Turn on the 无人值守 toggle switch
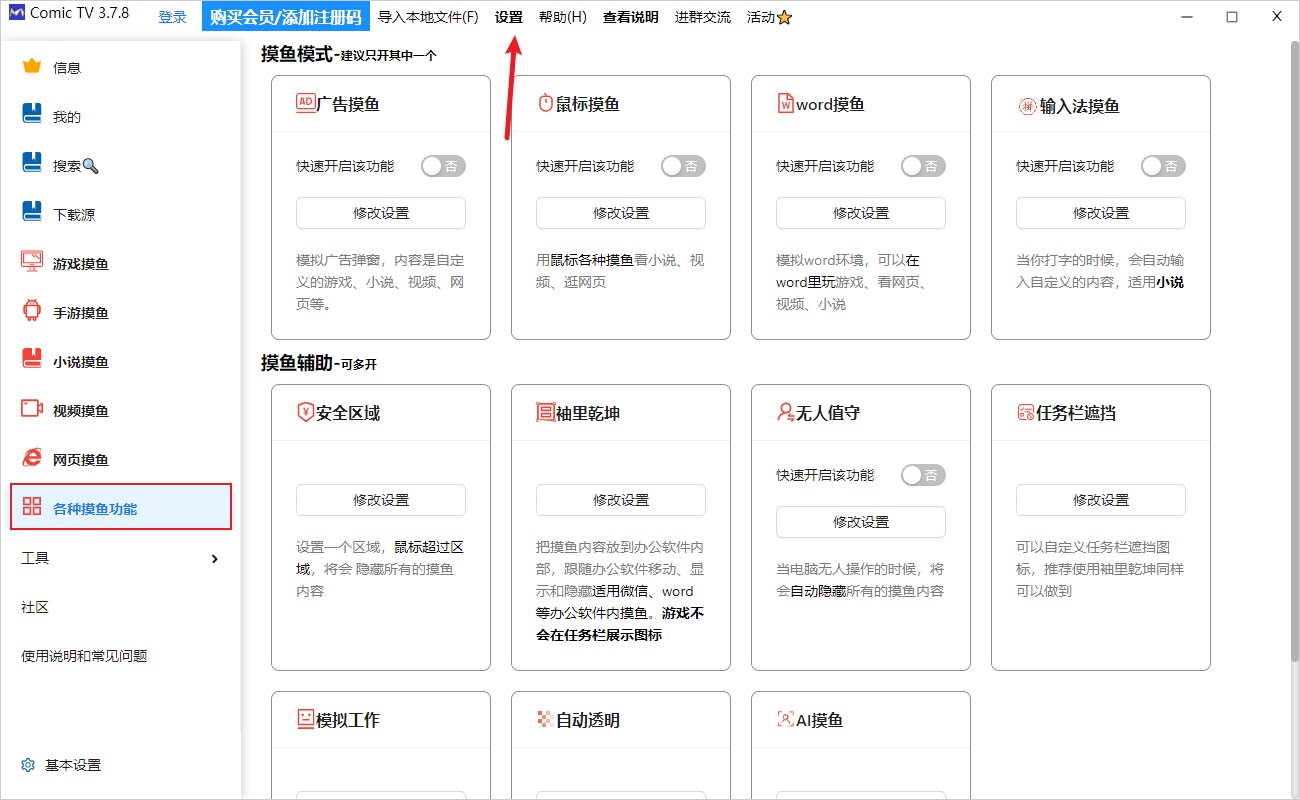The width and height of the screenshot is (1300, 800). coord(923,475)
